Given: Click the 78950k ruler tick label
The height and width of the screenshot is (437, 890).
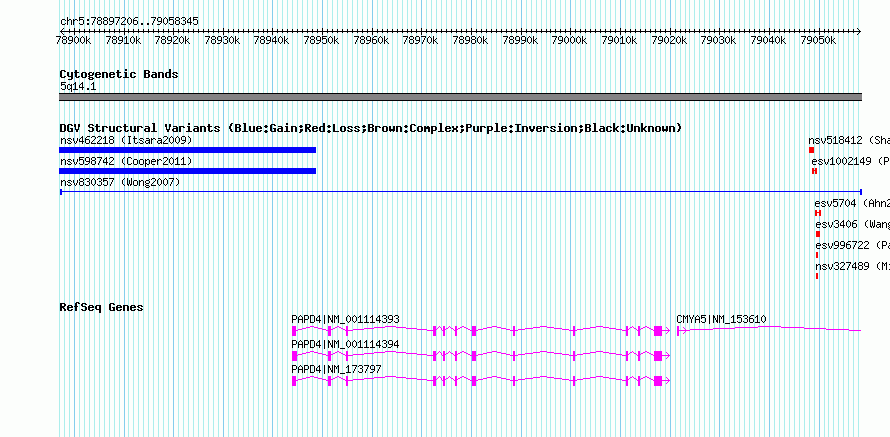Looking at the screenshot, I should [322, 40].
